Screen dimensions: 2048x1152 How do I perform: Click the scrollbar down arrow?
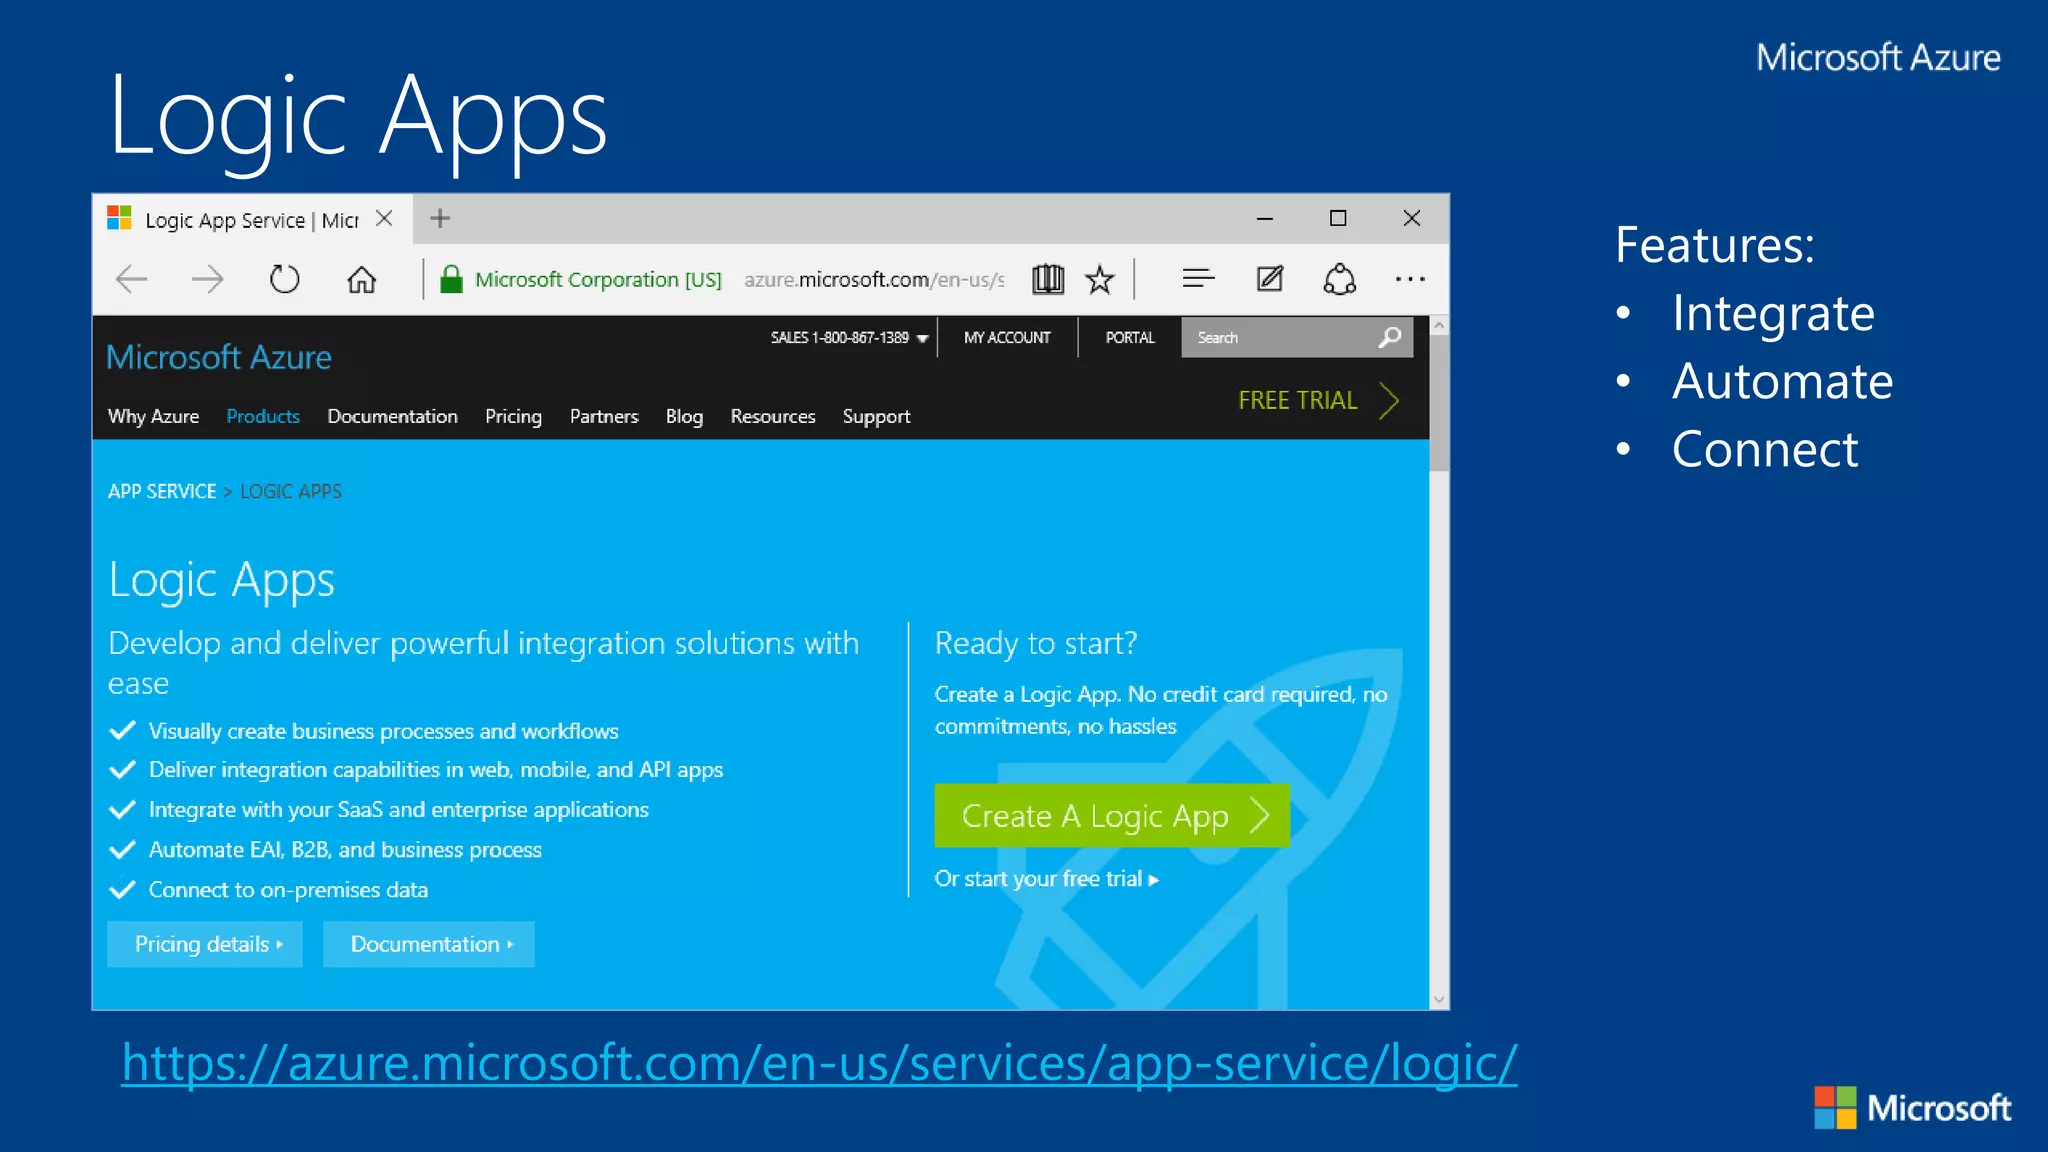click(1439, 999)
